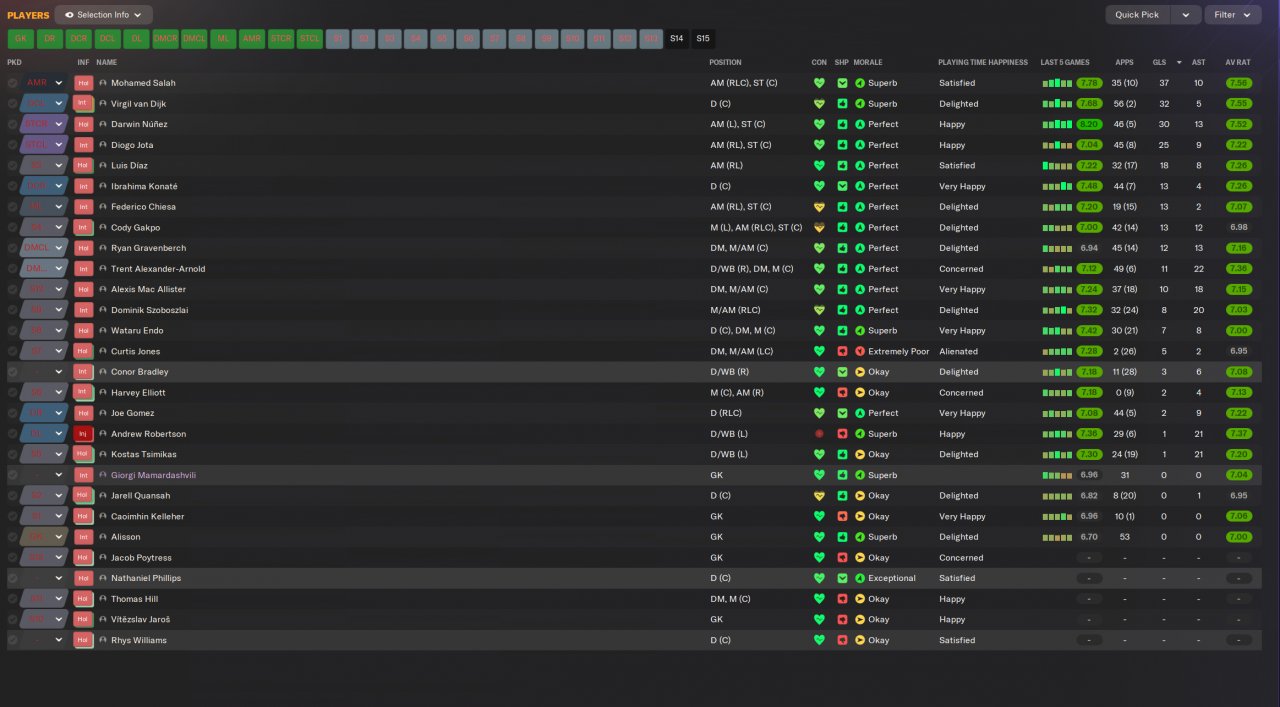Toggle the picked checkmark for Conor Bradley
Screen dimensions: 1280x707
click(x=13, y=372)
